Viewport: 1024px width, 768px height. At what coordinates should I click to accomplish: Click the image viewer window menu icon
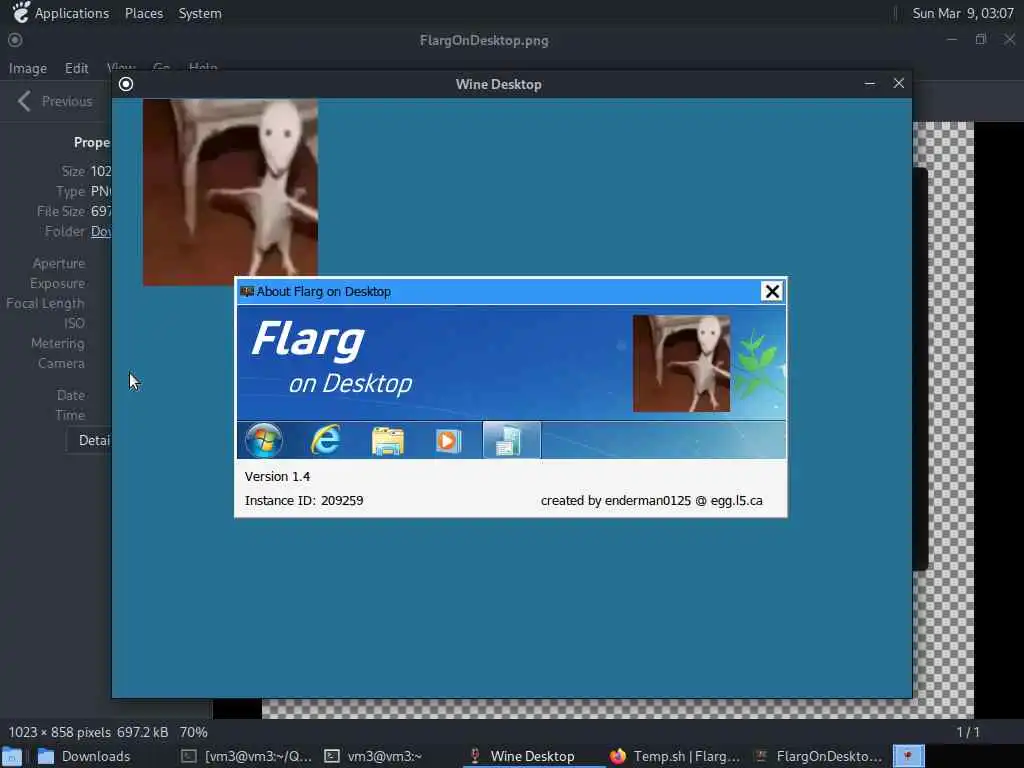tap(15, 40)
